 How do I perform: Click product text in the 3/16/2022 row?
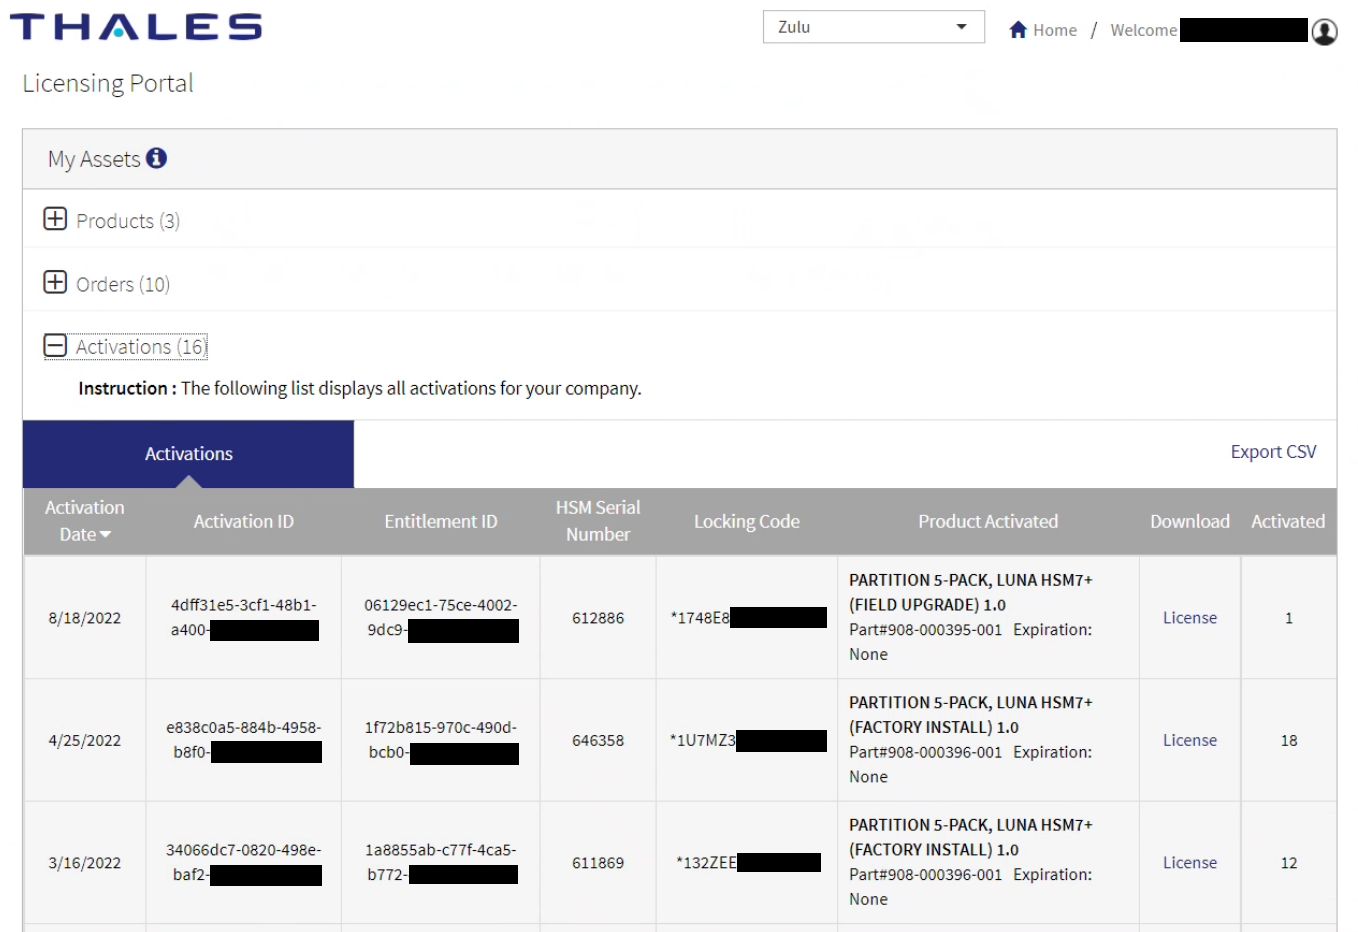pyautogui.click(x=971, y=861)
